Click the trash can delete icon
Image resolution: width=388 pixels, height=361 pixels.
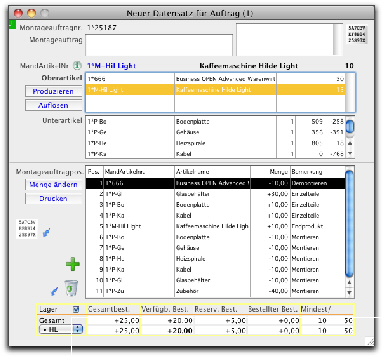(x=71, y=288)
